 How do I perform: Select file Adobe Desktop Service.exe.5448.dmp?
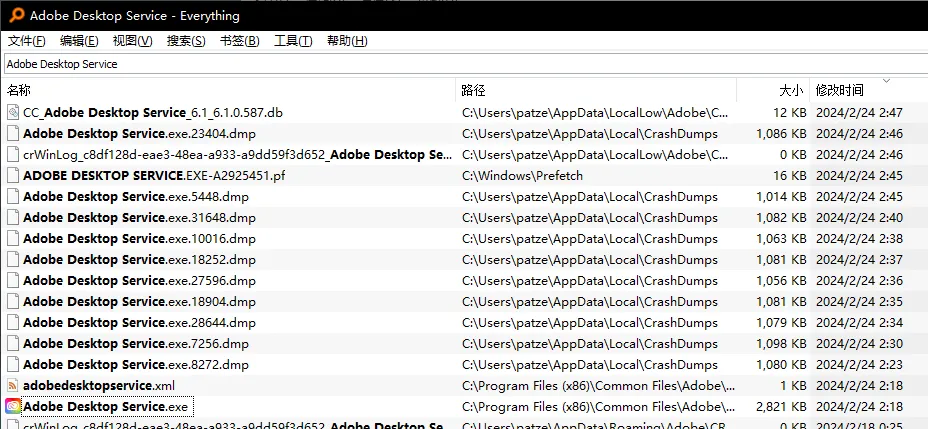(x=136, y=196)
